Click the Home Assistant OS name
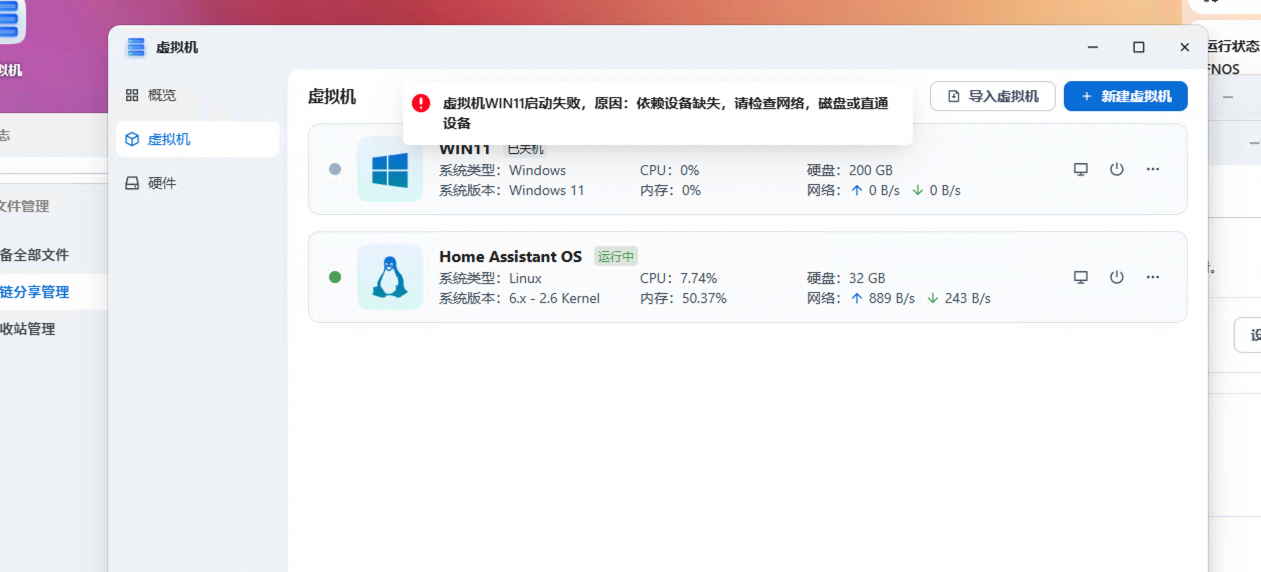 point(510,257)
